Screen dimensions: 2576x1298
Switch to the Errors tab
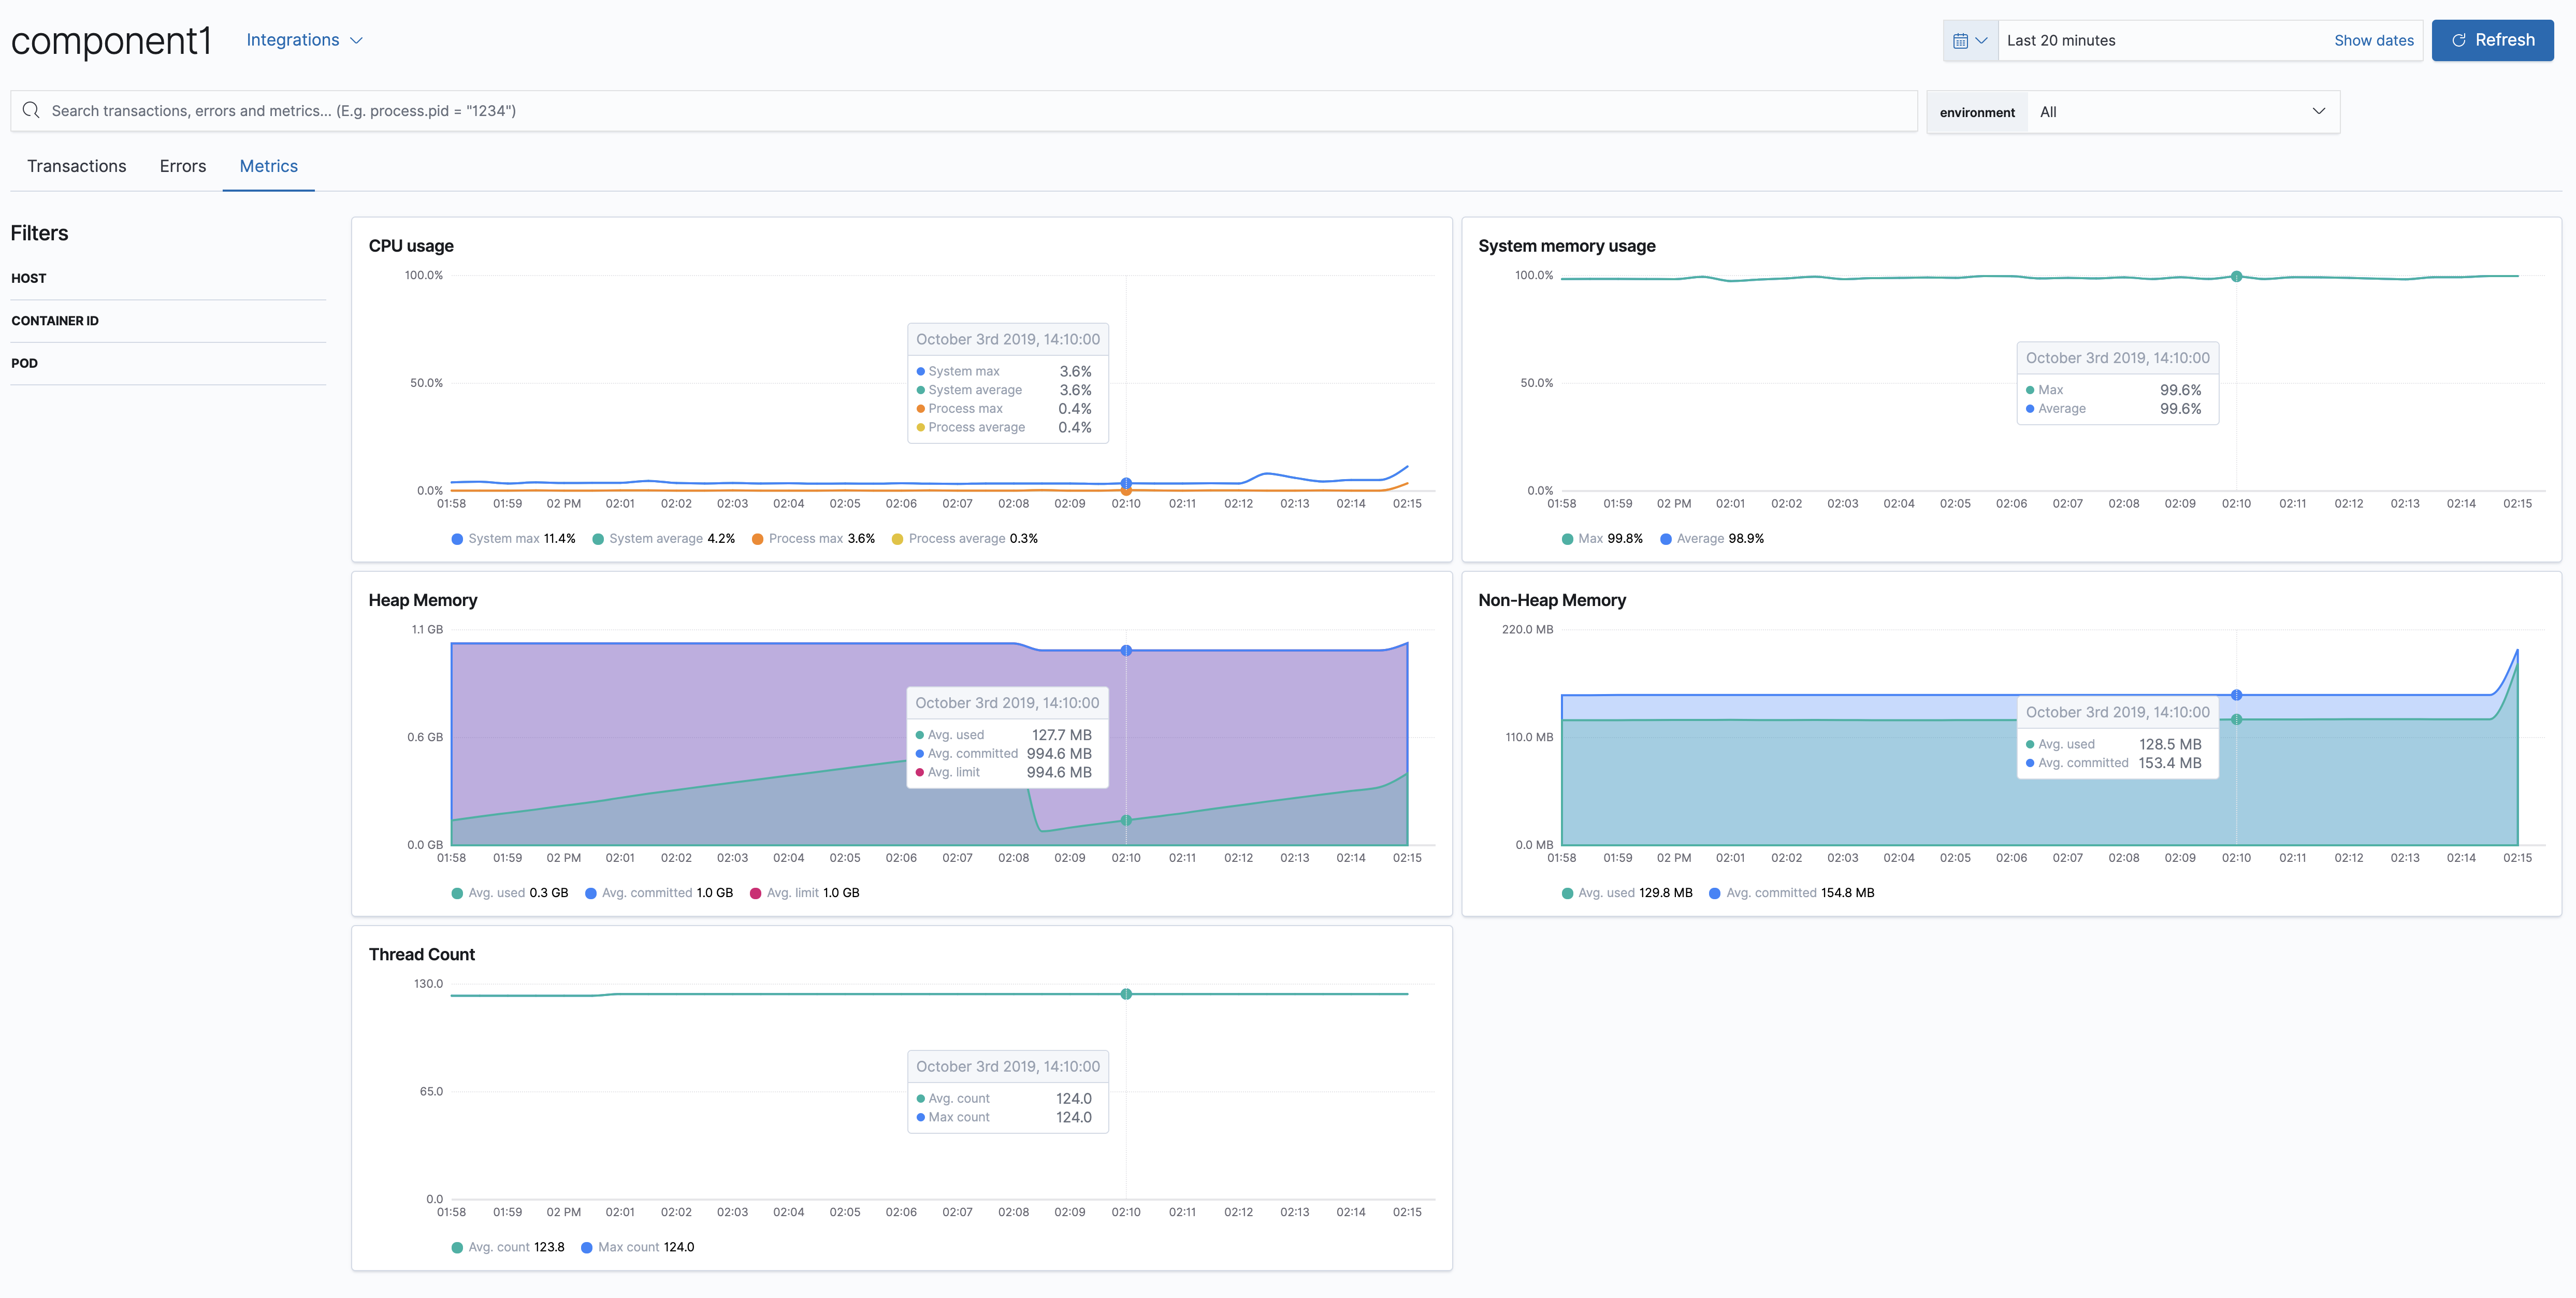coord(182,166)
